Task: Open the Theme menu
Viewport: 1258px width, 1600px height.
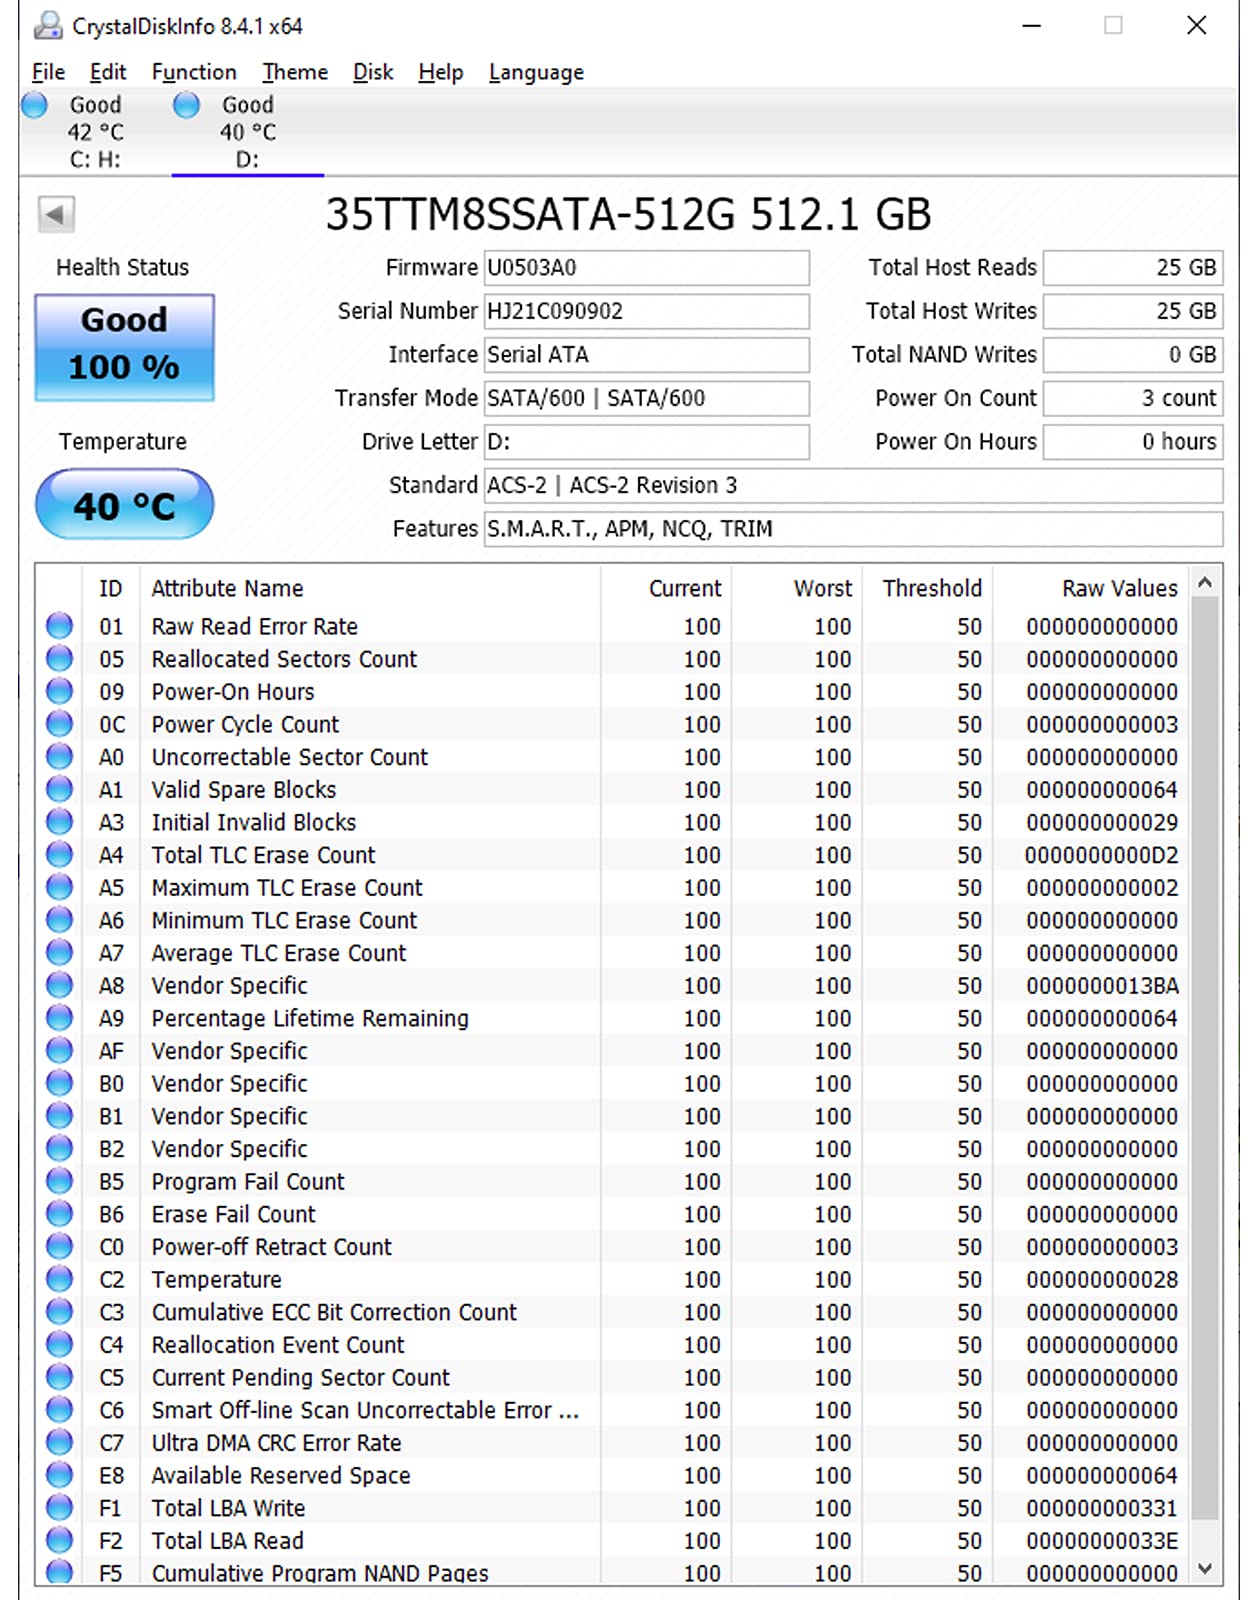Action: (x=295, y=72)
